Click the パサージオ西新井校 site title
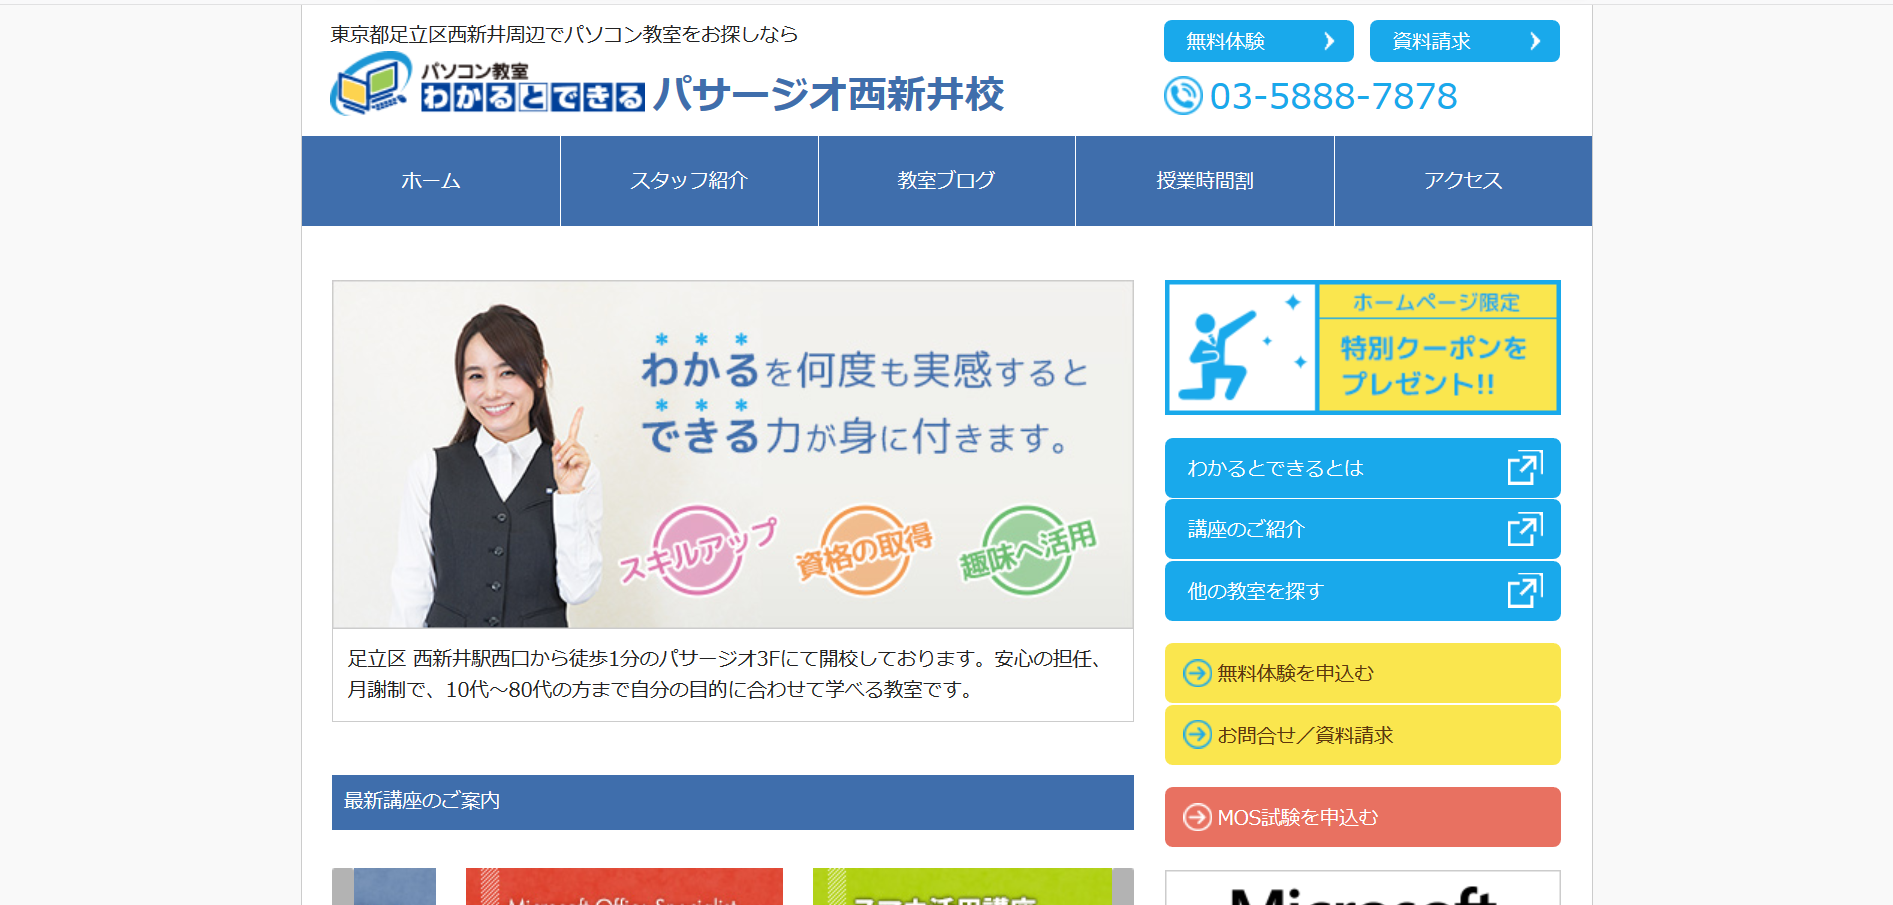Viewport: 1893px width, 905px height. pyautogui.click(x=828, y=94)
